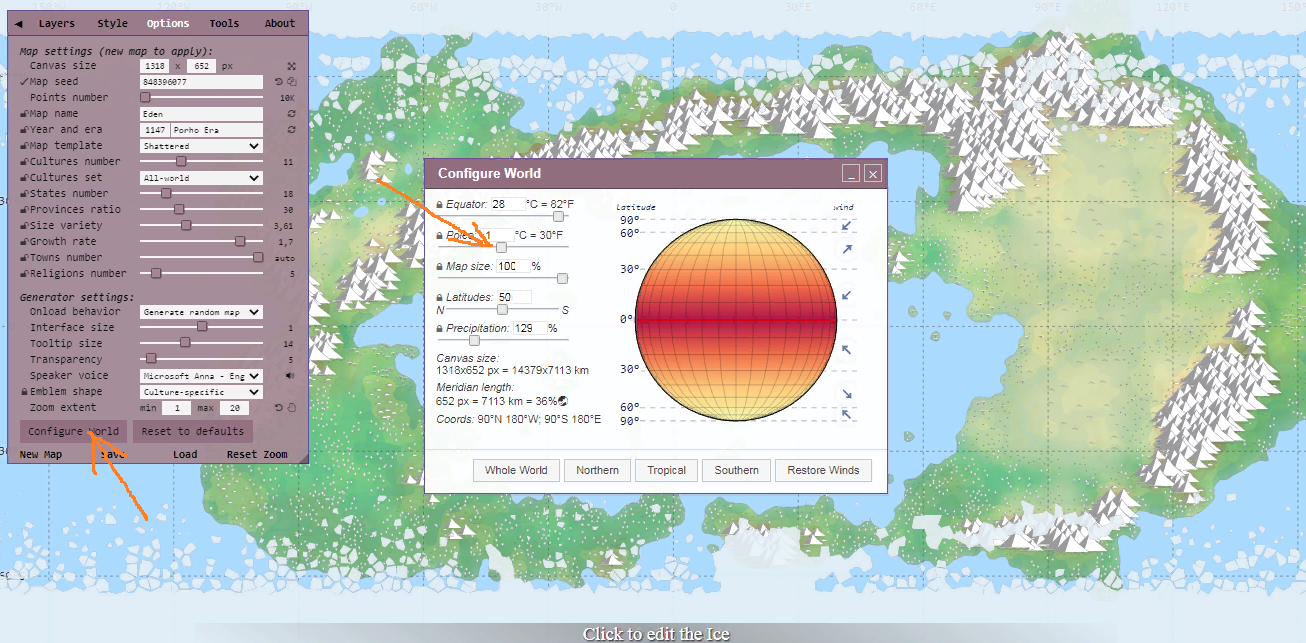Click the Map seed input field
1306x643 pixels.
click(x=201, y=82)
